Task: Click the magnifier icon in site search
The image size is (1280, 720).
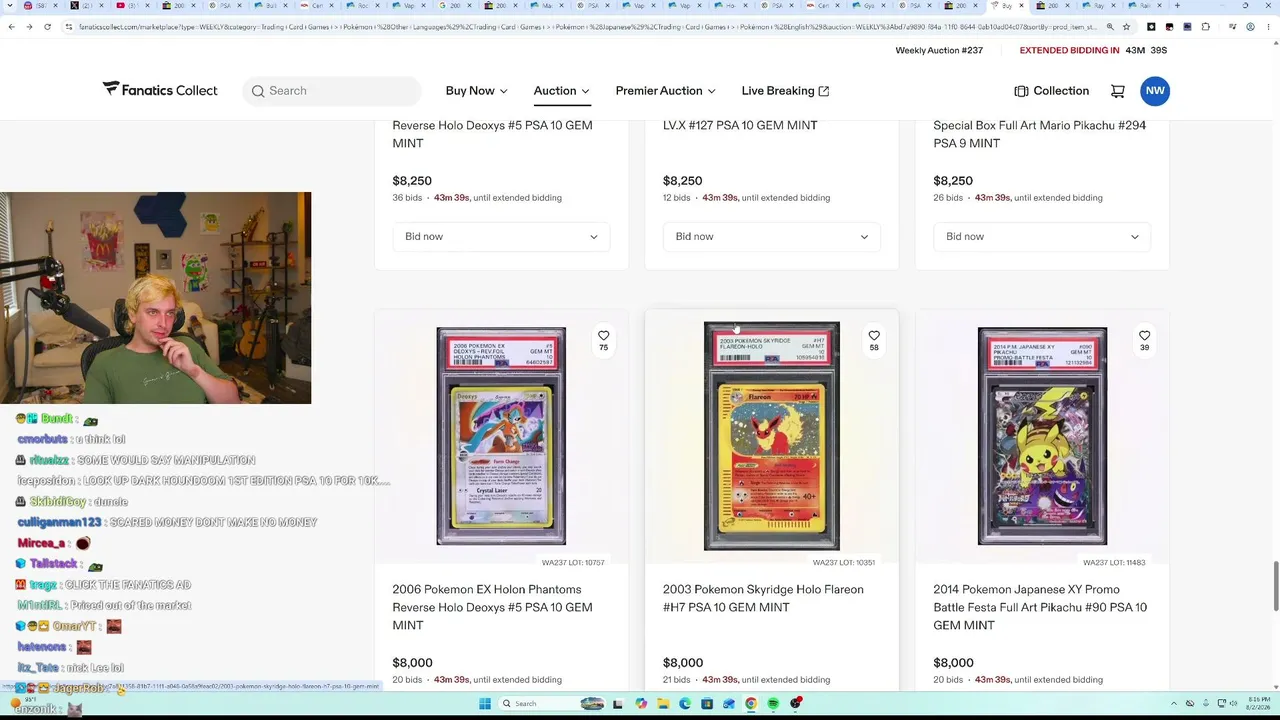Action: click(258, 91)
